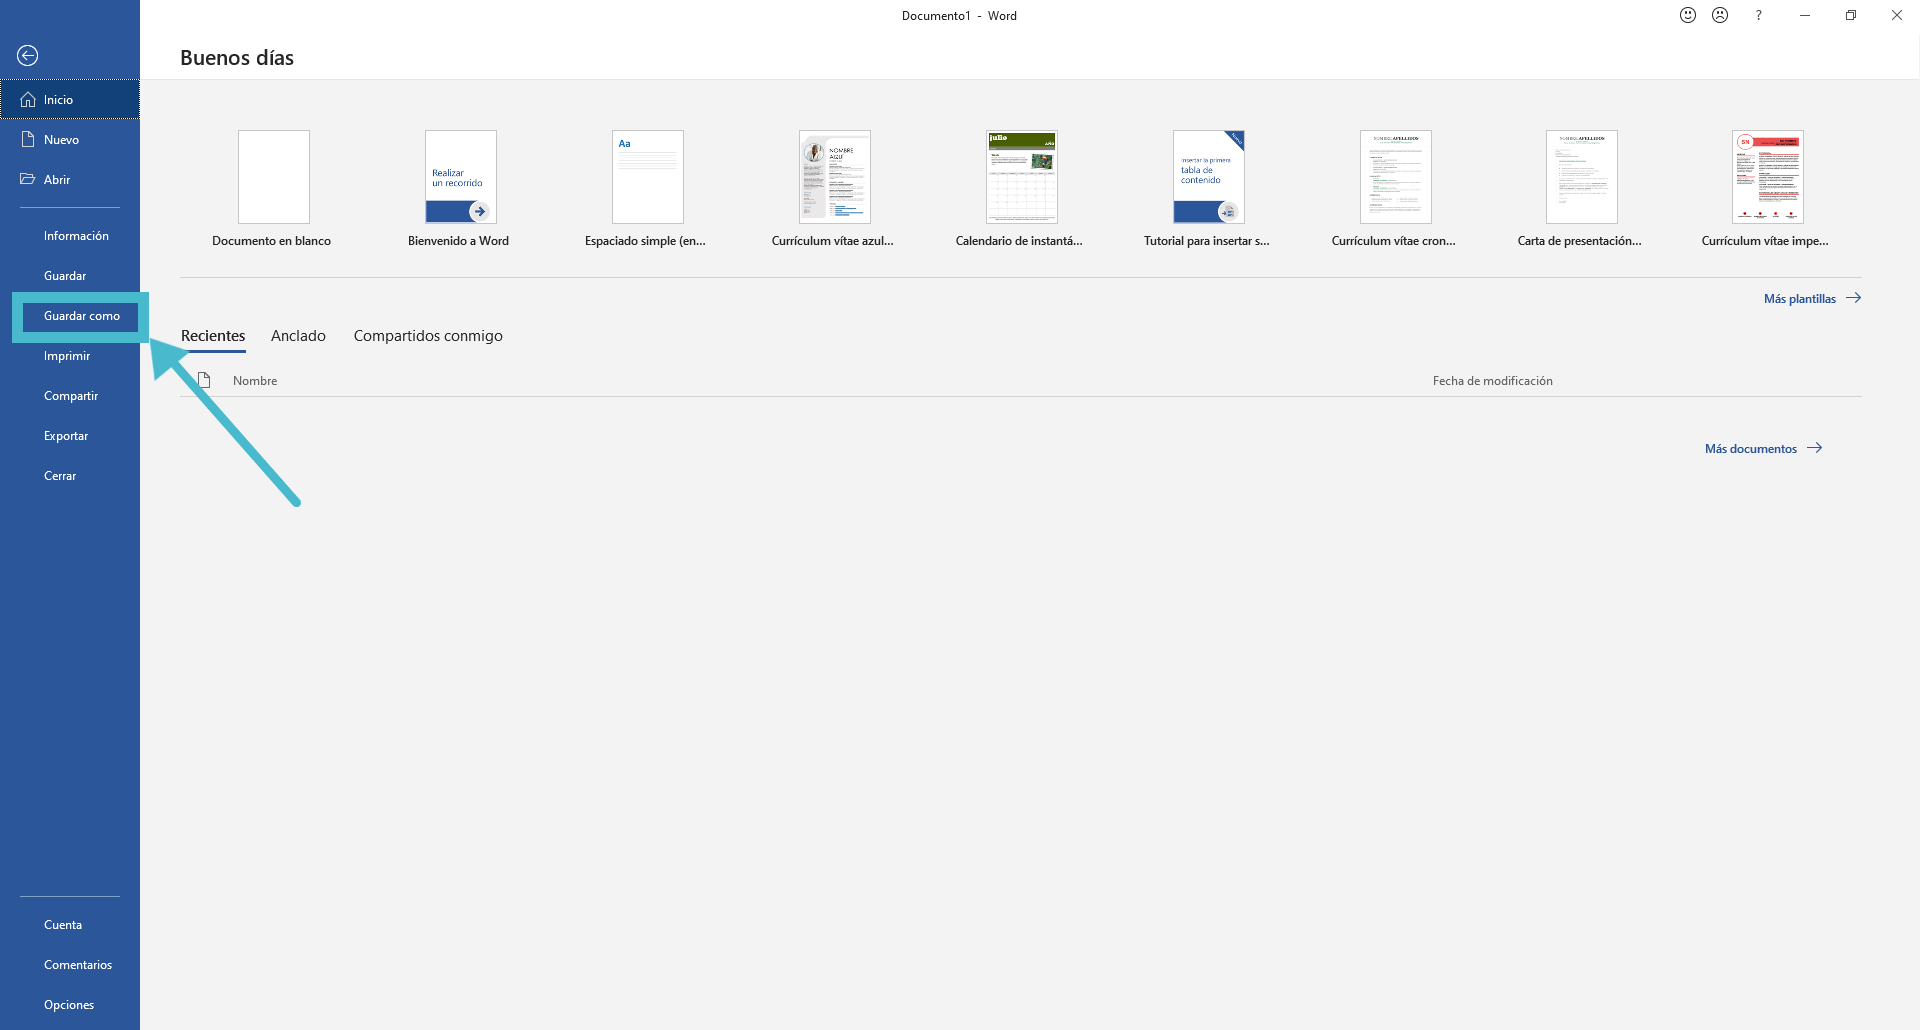Open the Carta de presentación template
Viewport: 1920px width, 1030px height.
tap(1581, 189)
